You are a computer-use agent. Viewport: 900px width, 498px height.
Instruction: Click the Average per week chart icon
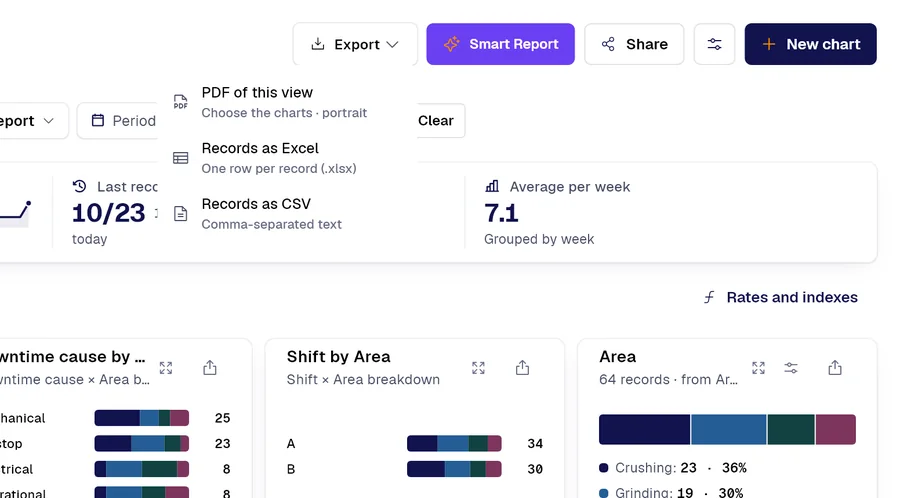492,186
